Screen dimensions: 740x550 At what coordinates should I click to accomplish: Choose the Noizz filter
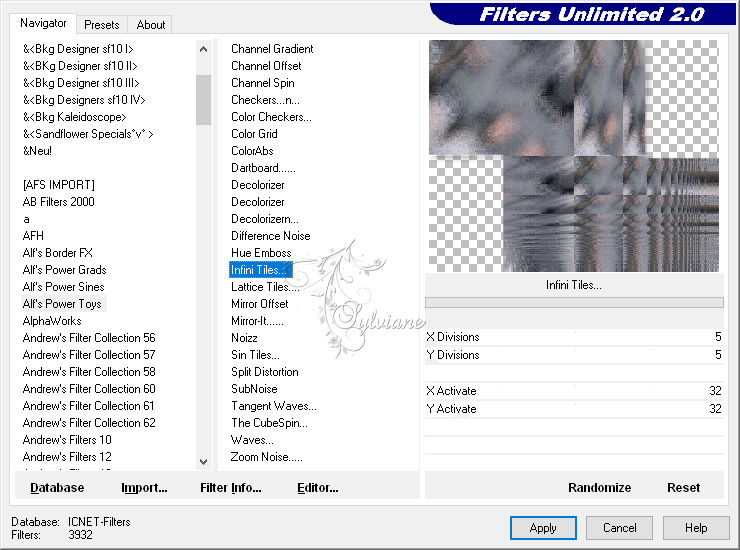click(x=244, y=338)
